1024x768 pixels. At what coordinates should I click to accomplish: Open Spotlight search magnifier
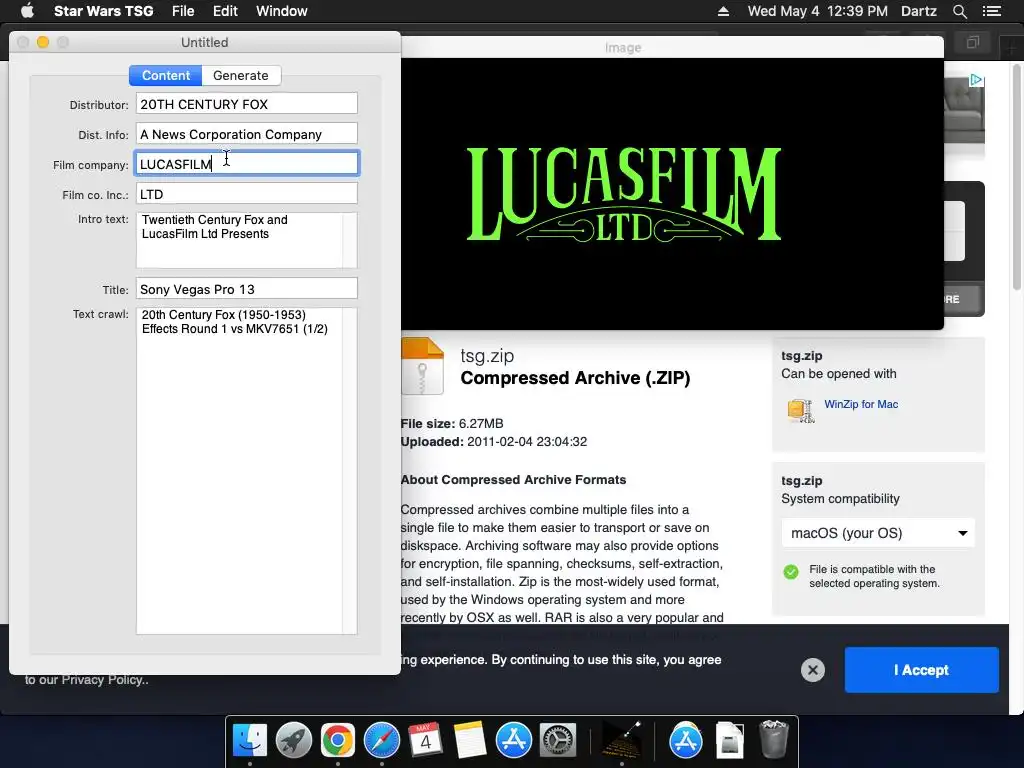[959, 11]
